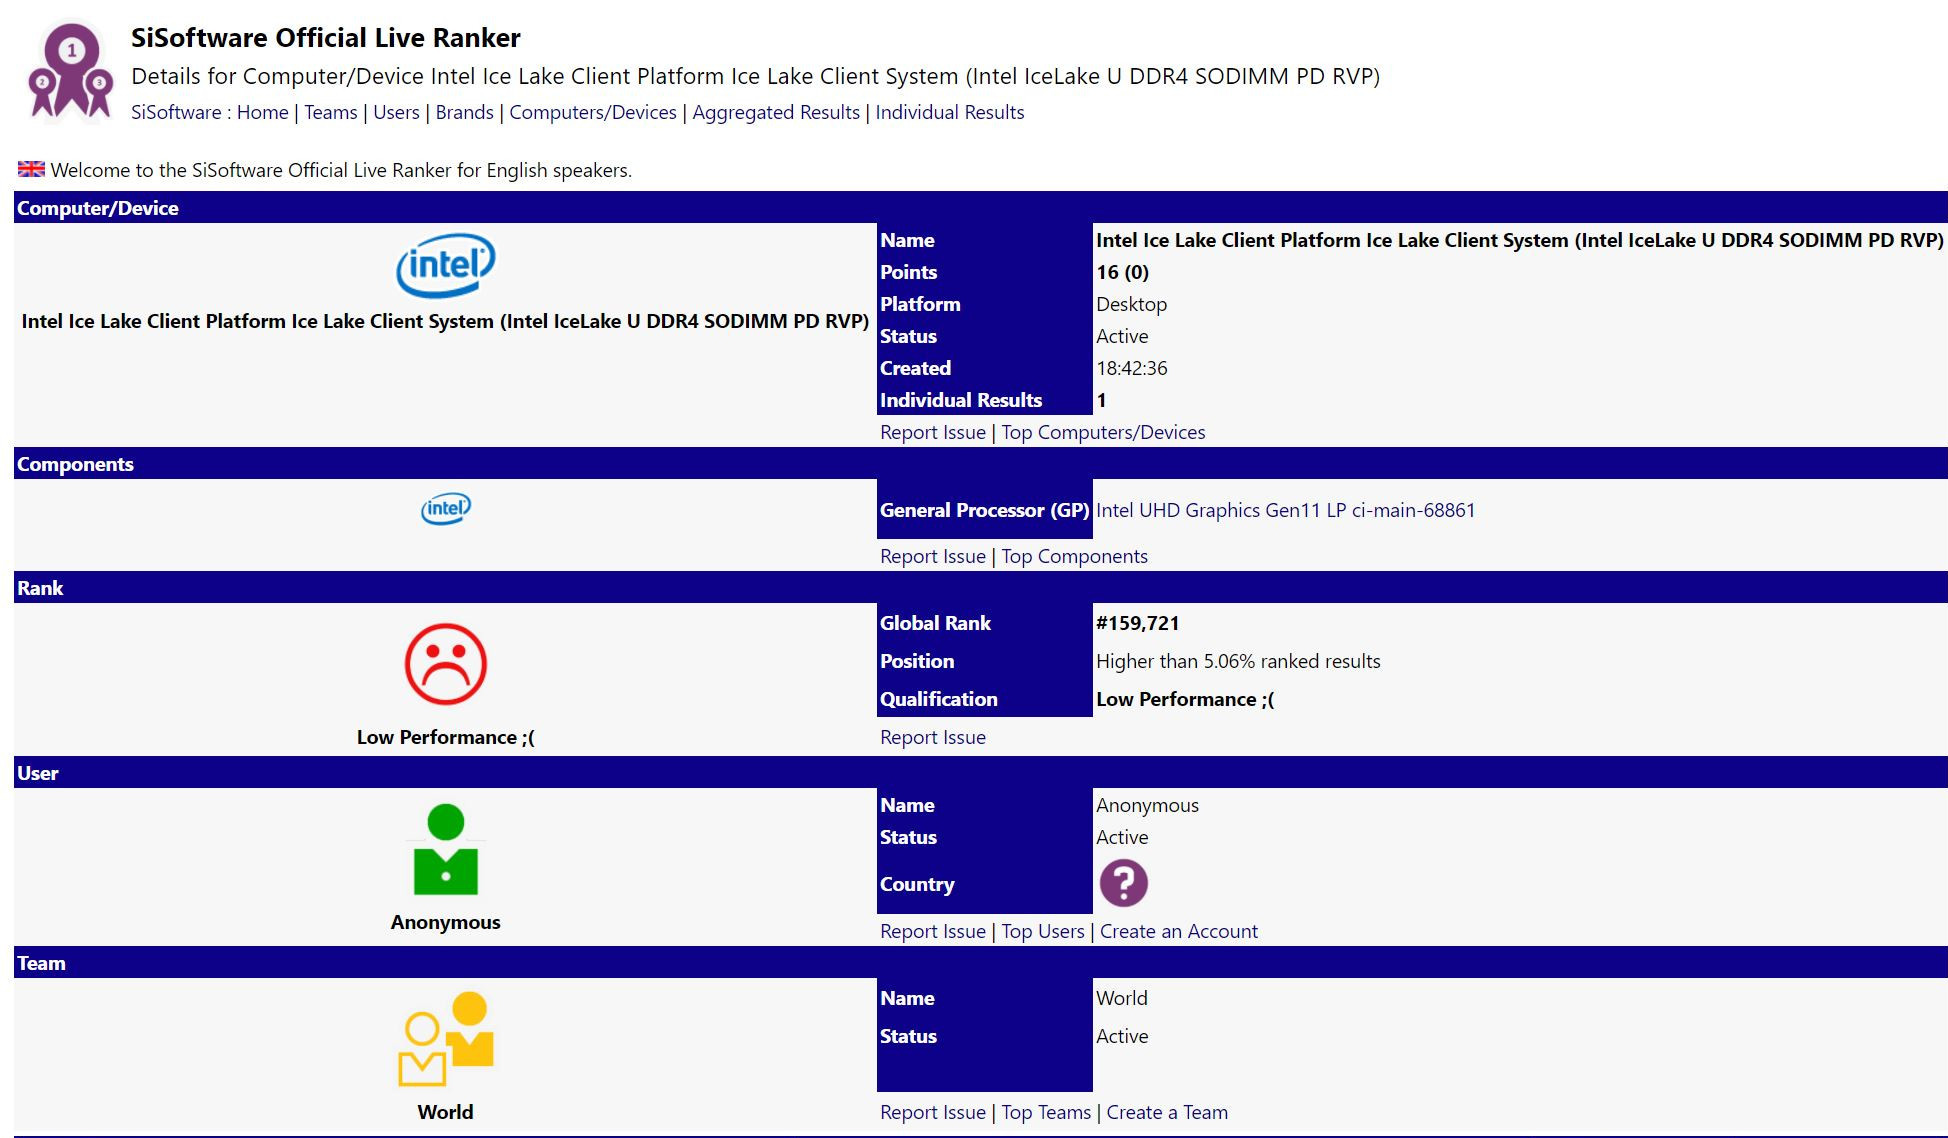Click the Global Rank value #159,721
This screenshot has width=1948, height=1138.
coord(1137,623)
